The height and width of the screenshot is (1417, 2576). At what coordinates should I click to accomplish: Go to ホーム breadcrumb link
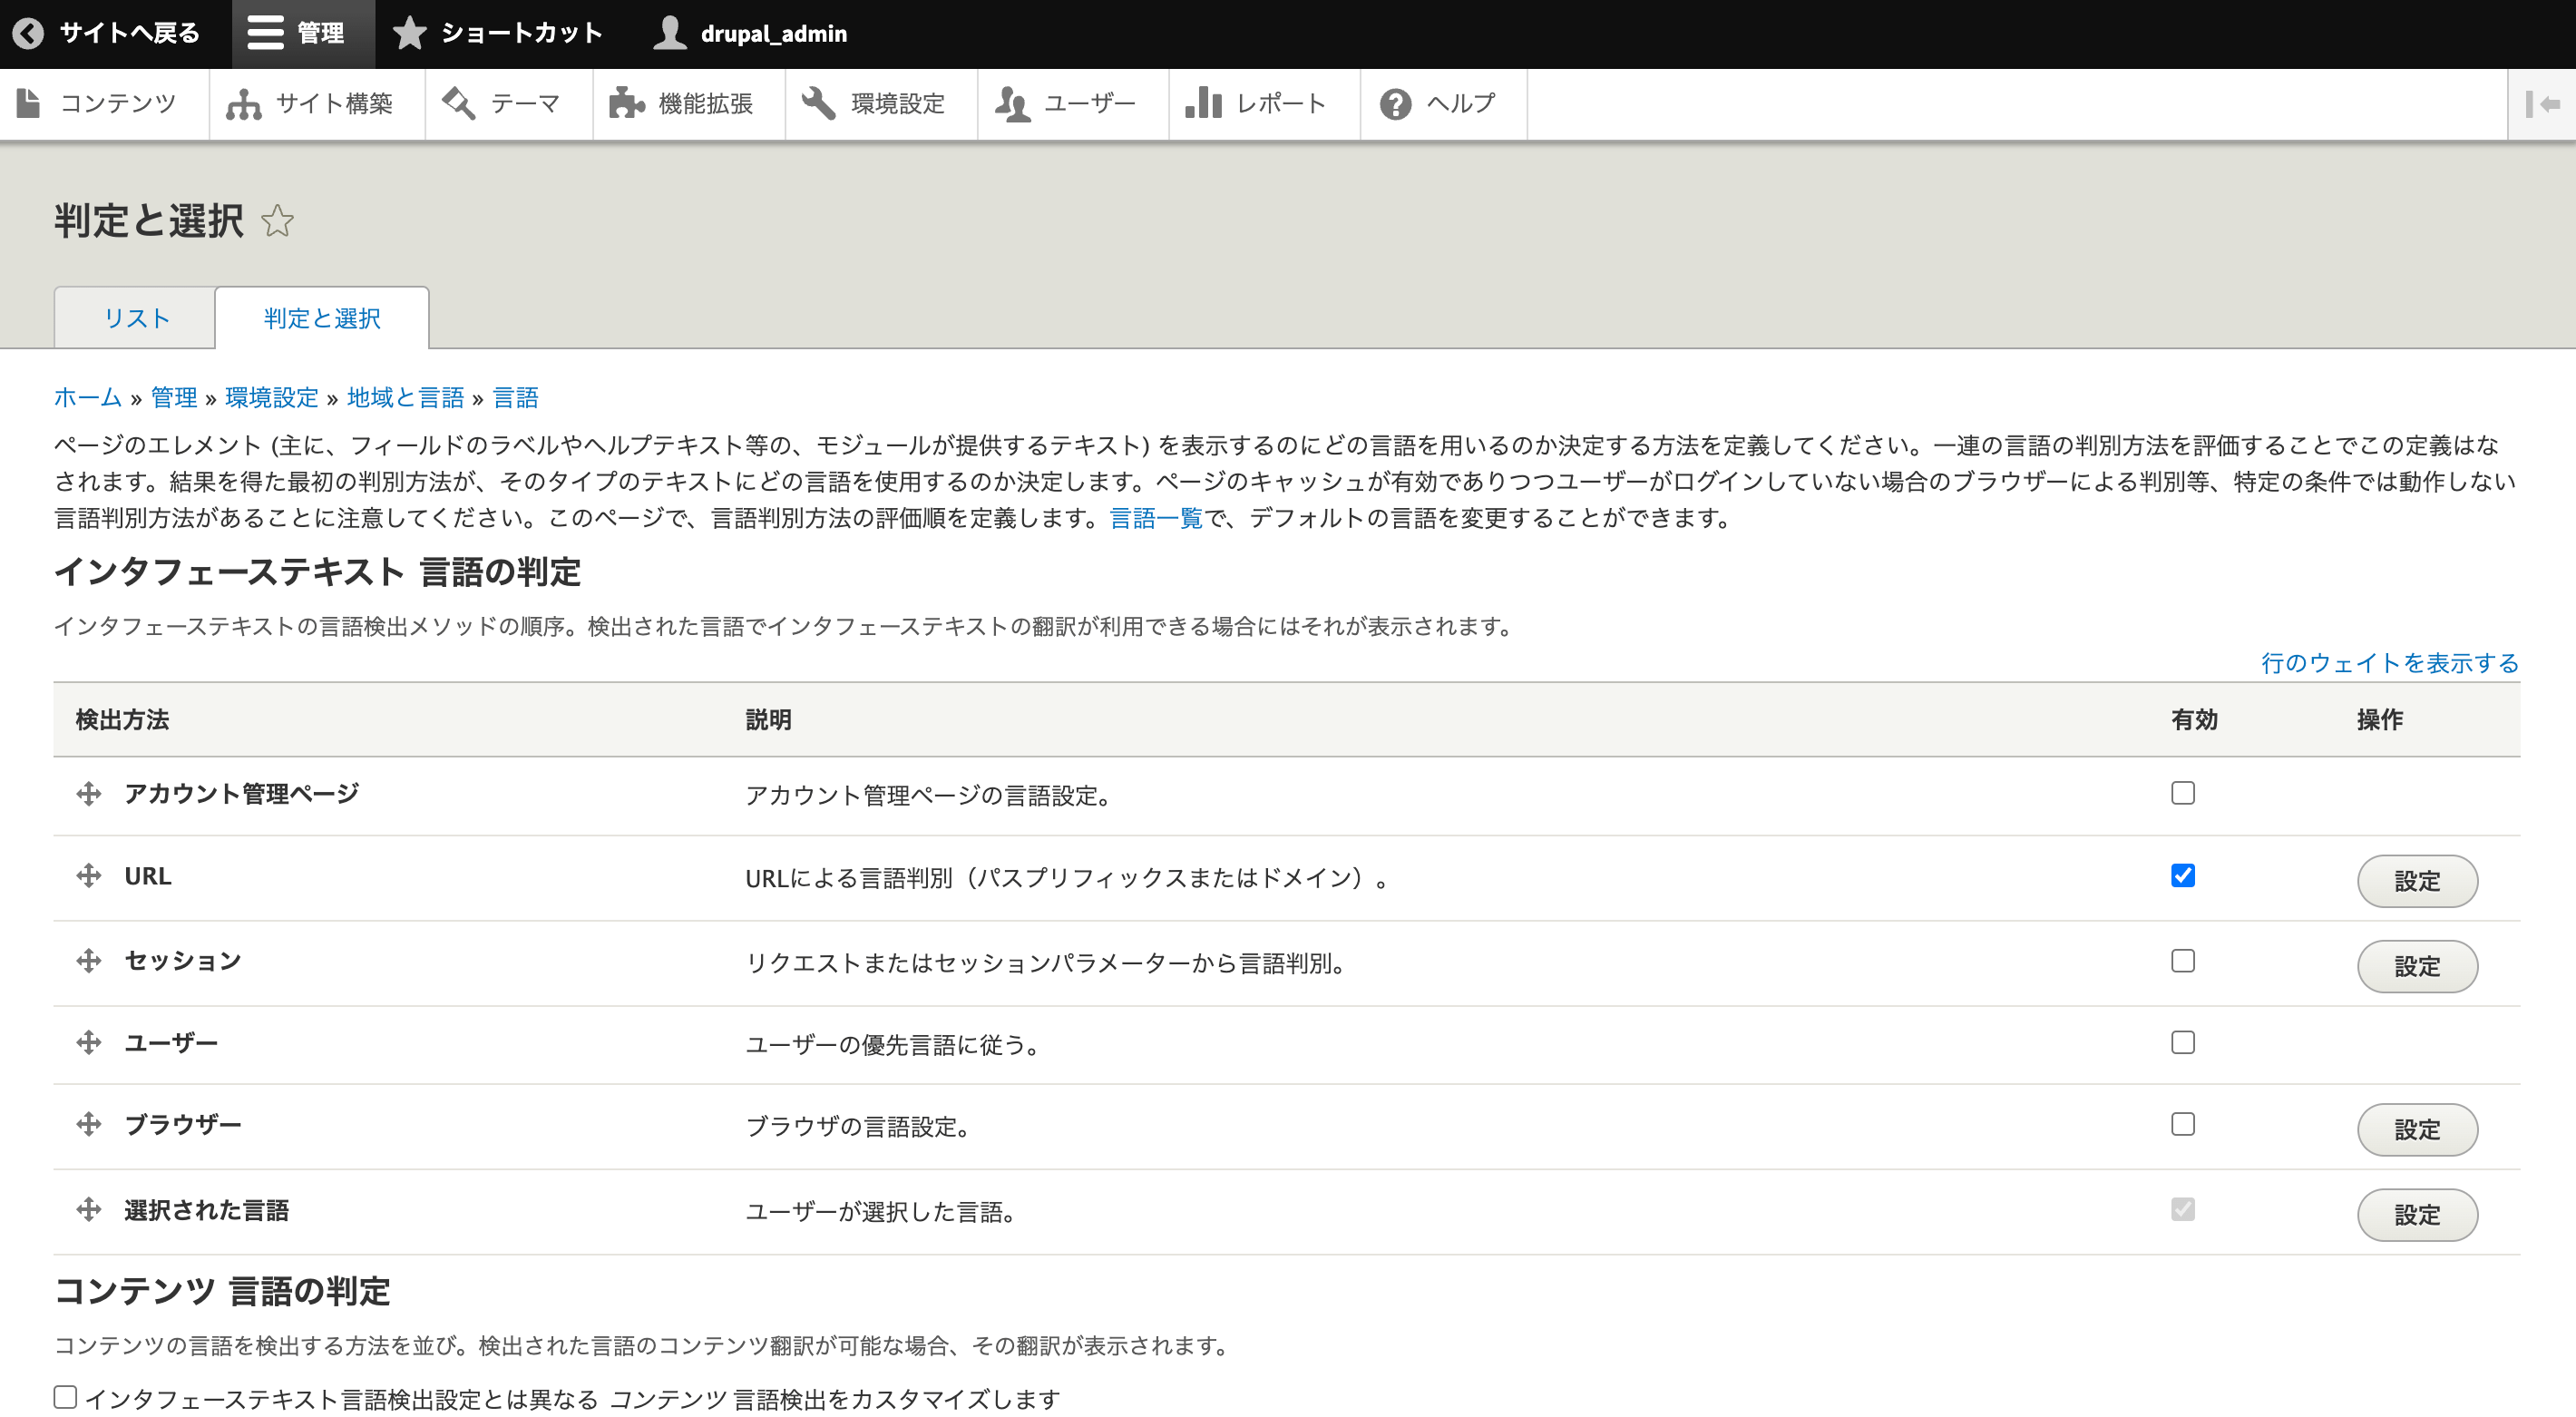(x=87, y=398)
